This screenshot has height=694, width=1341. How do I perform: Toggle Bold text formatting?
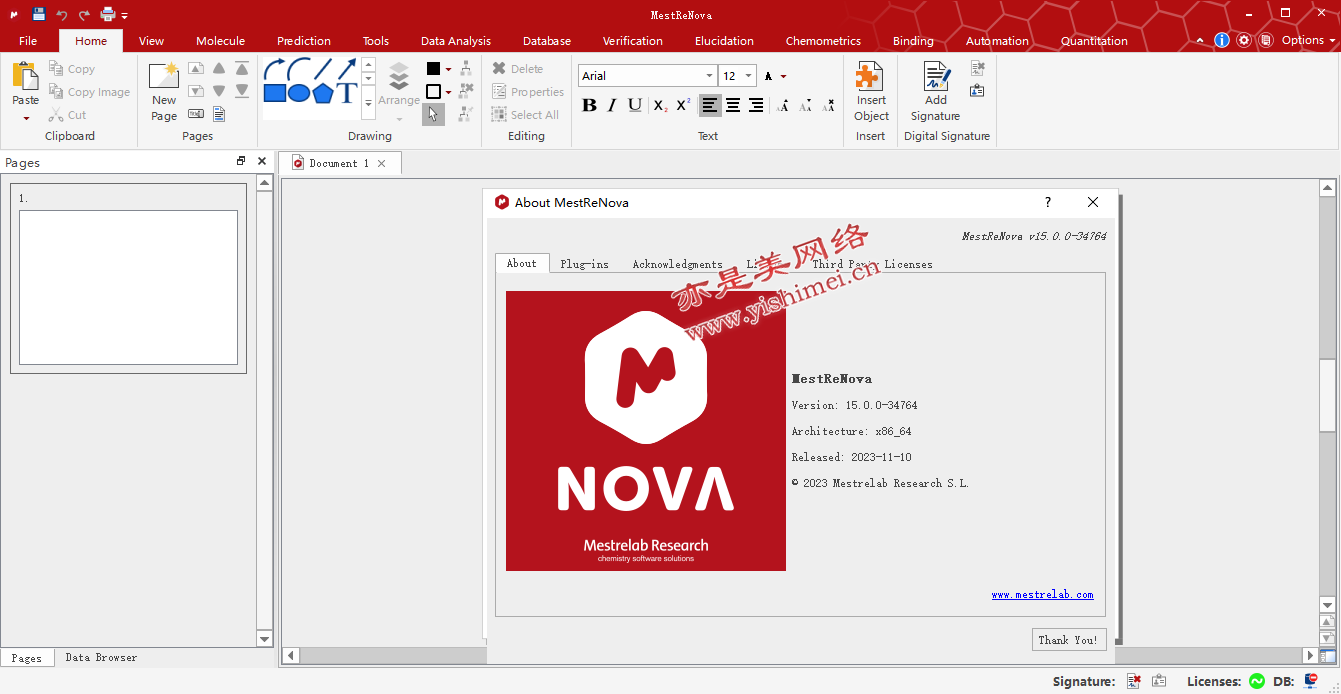tap(589, 105)
